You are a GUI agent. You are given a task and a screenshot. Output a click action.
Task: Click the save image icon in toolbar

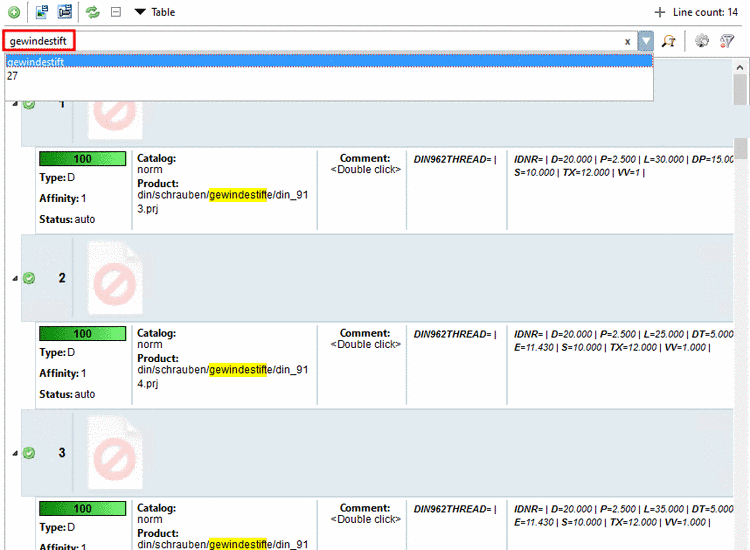(x=42, y=11)
